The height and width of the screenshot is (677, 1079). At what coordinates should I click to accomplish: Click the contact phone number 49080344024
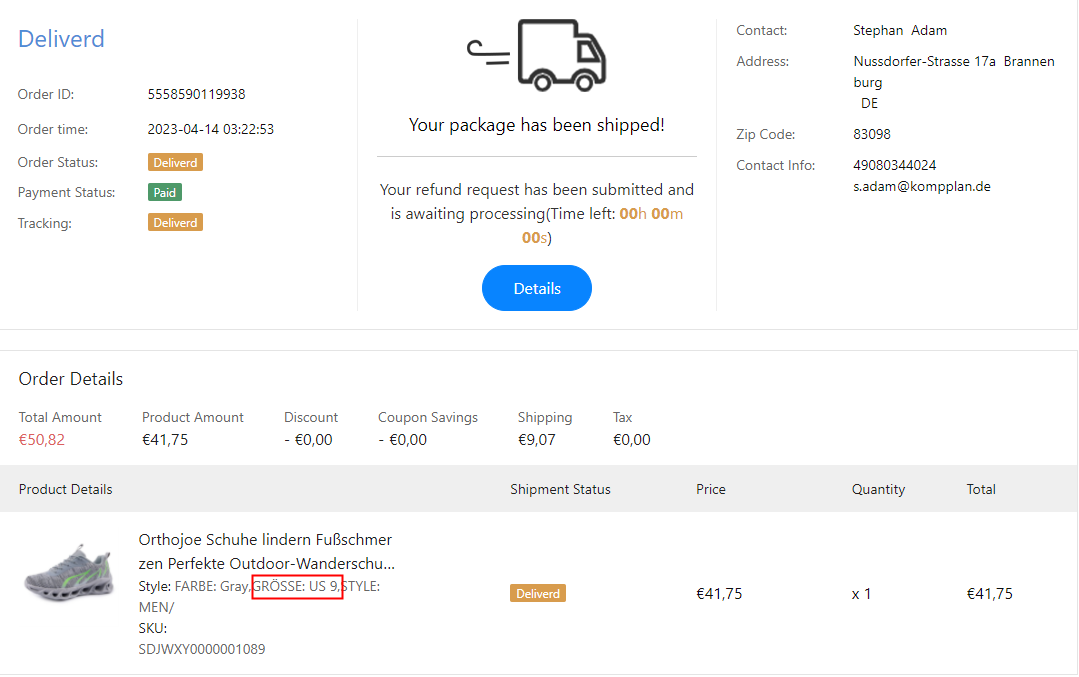[x=894, y=165]
